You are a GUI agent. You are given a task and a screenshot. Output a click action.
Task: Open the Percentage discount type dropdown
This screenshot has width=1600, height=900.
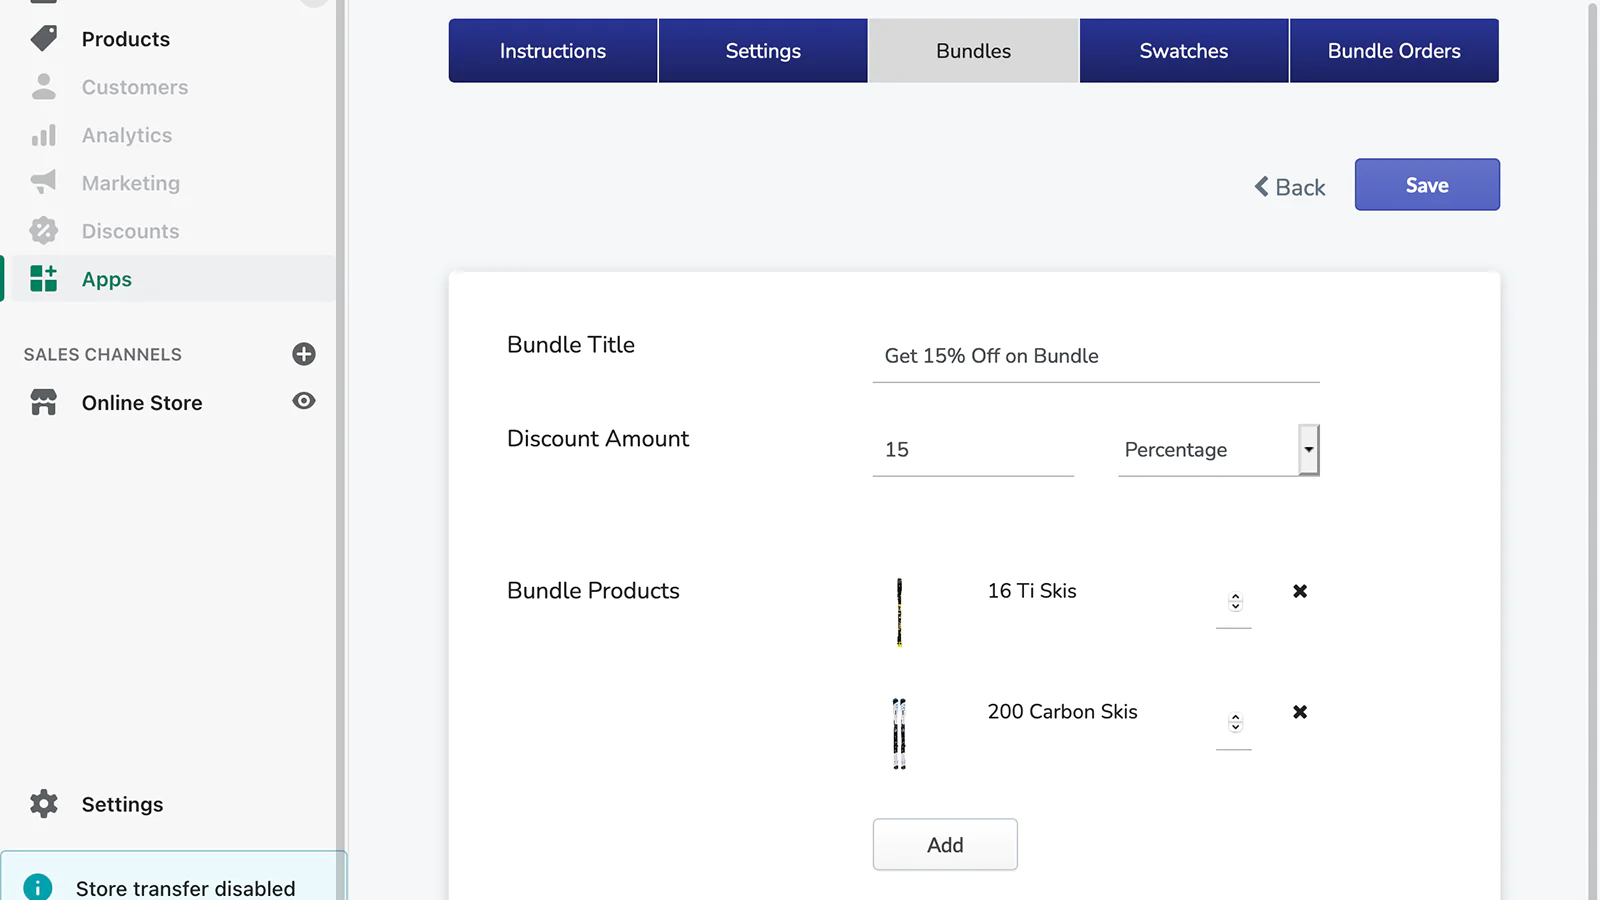click(x=1308, y=449)
